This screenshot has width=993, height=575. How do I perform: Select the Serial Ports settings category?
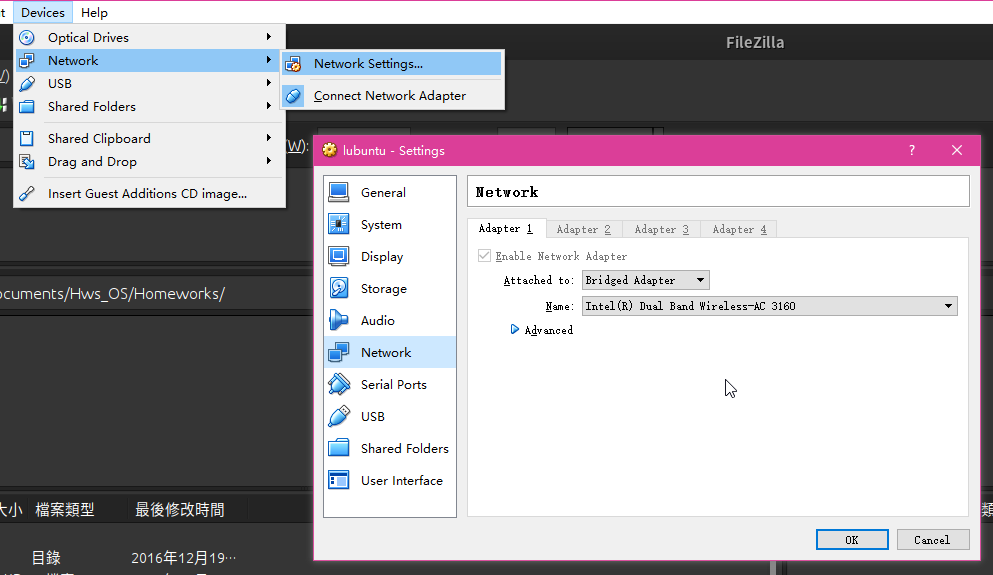[x=390, y=384]
